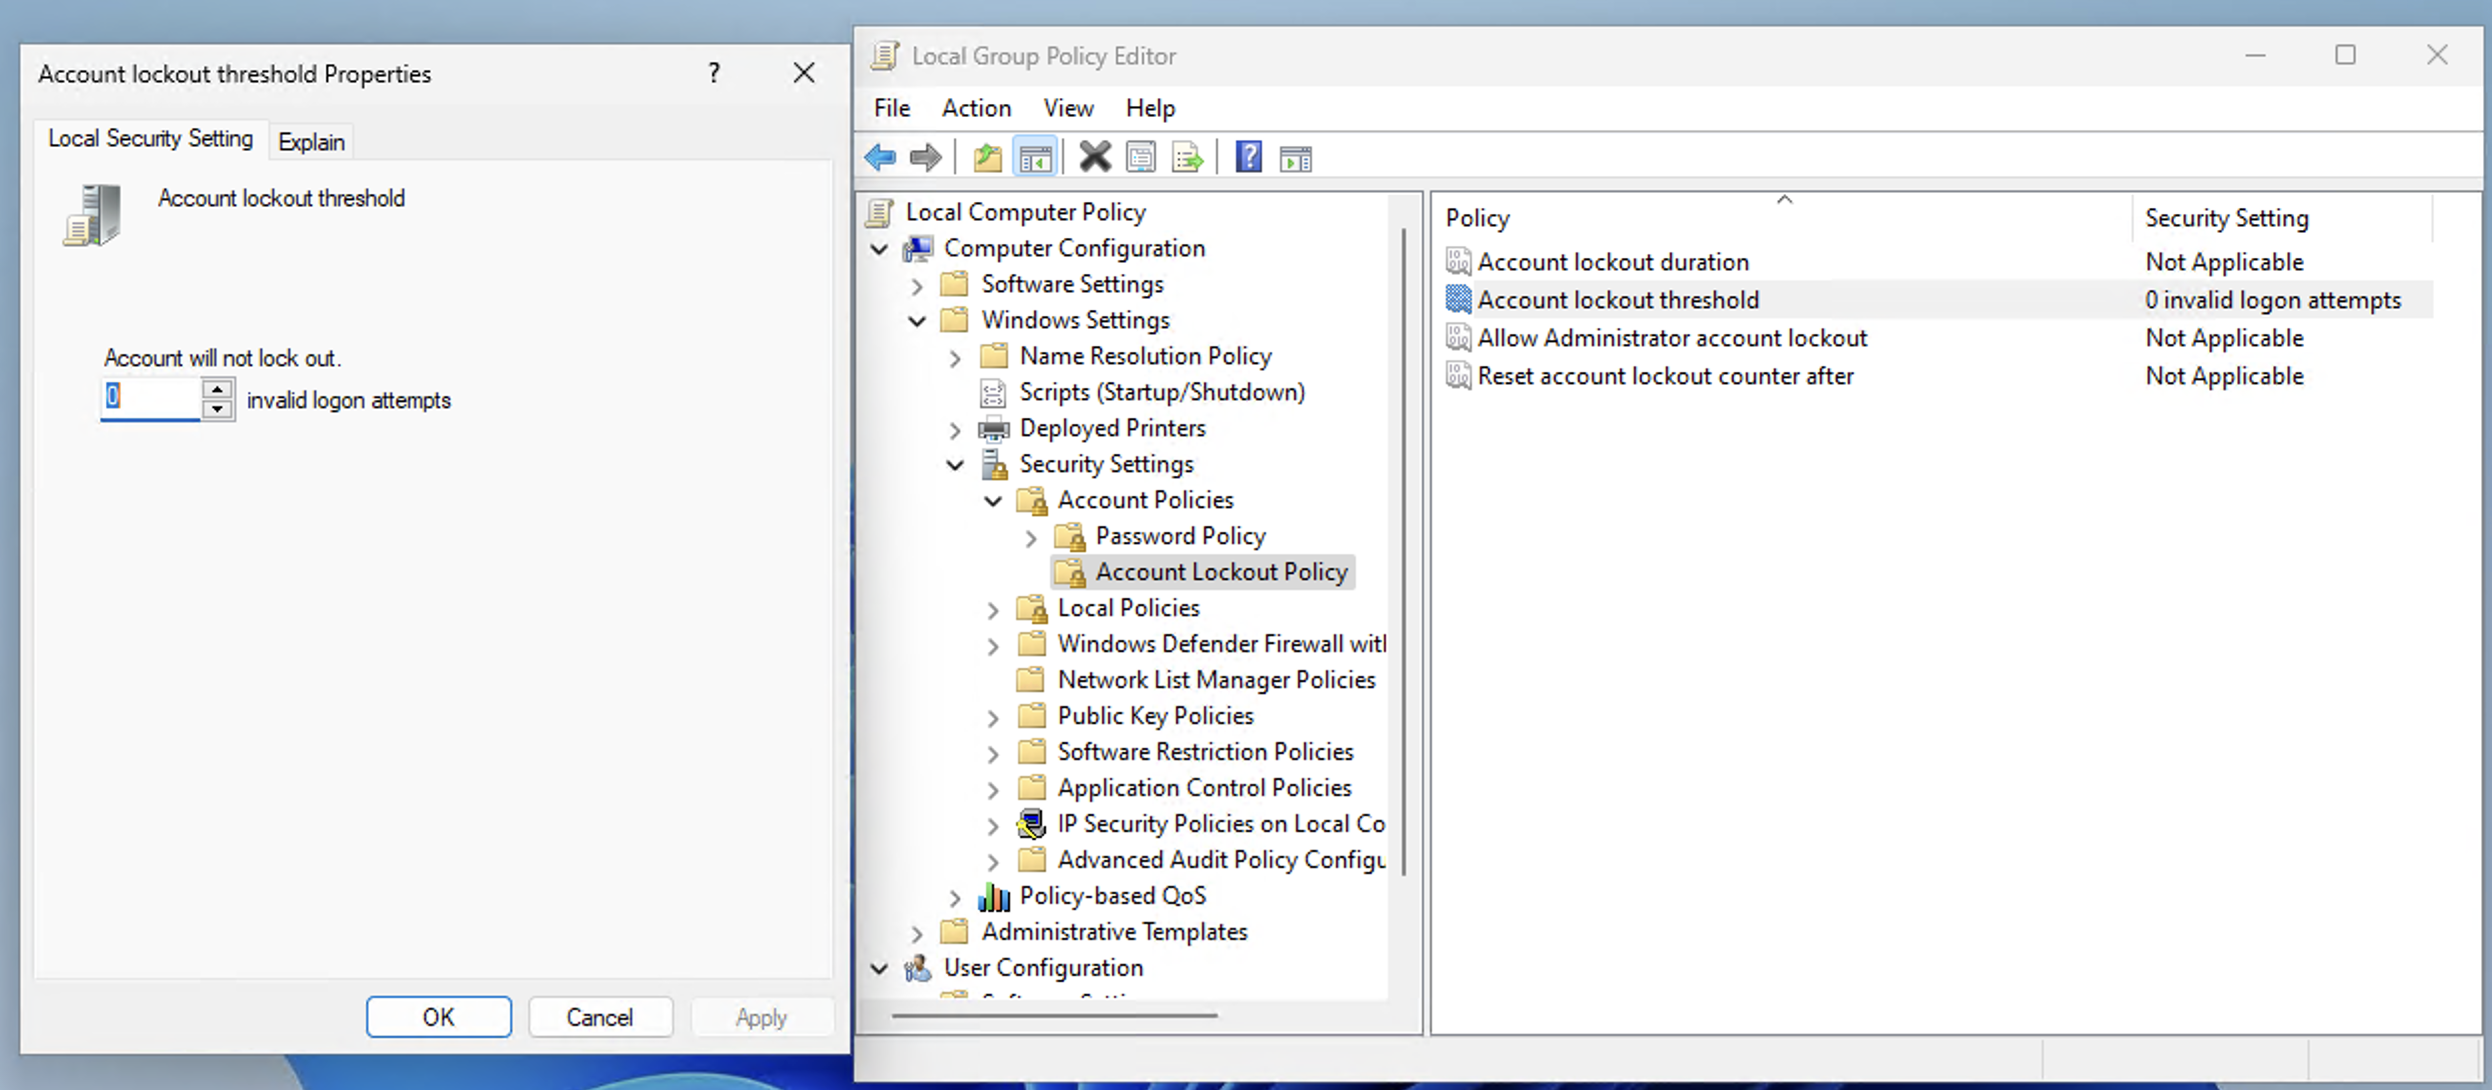Toggle Show/Hide Action Pane toolbar icon
The width and height of the screenshot is (2492, 1090).
1296,157
